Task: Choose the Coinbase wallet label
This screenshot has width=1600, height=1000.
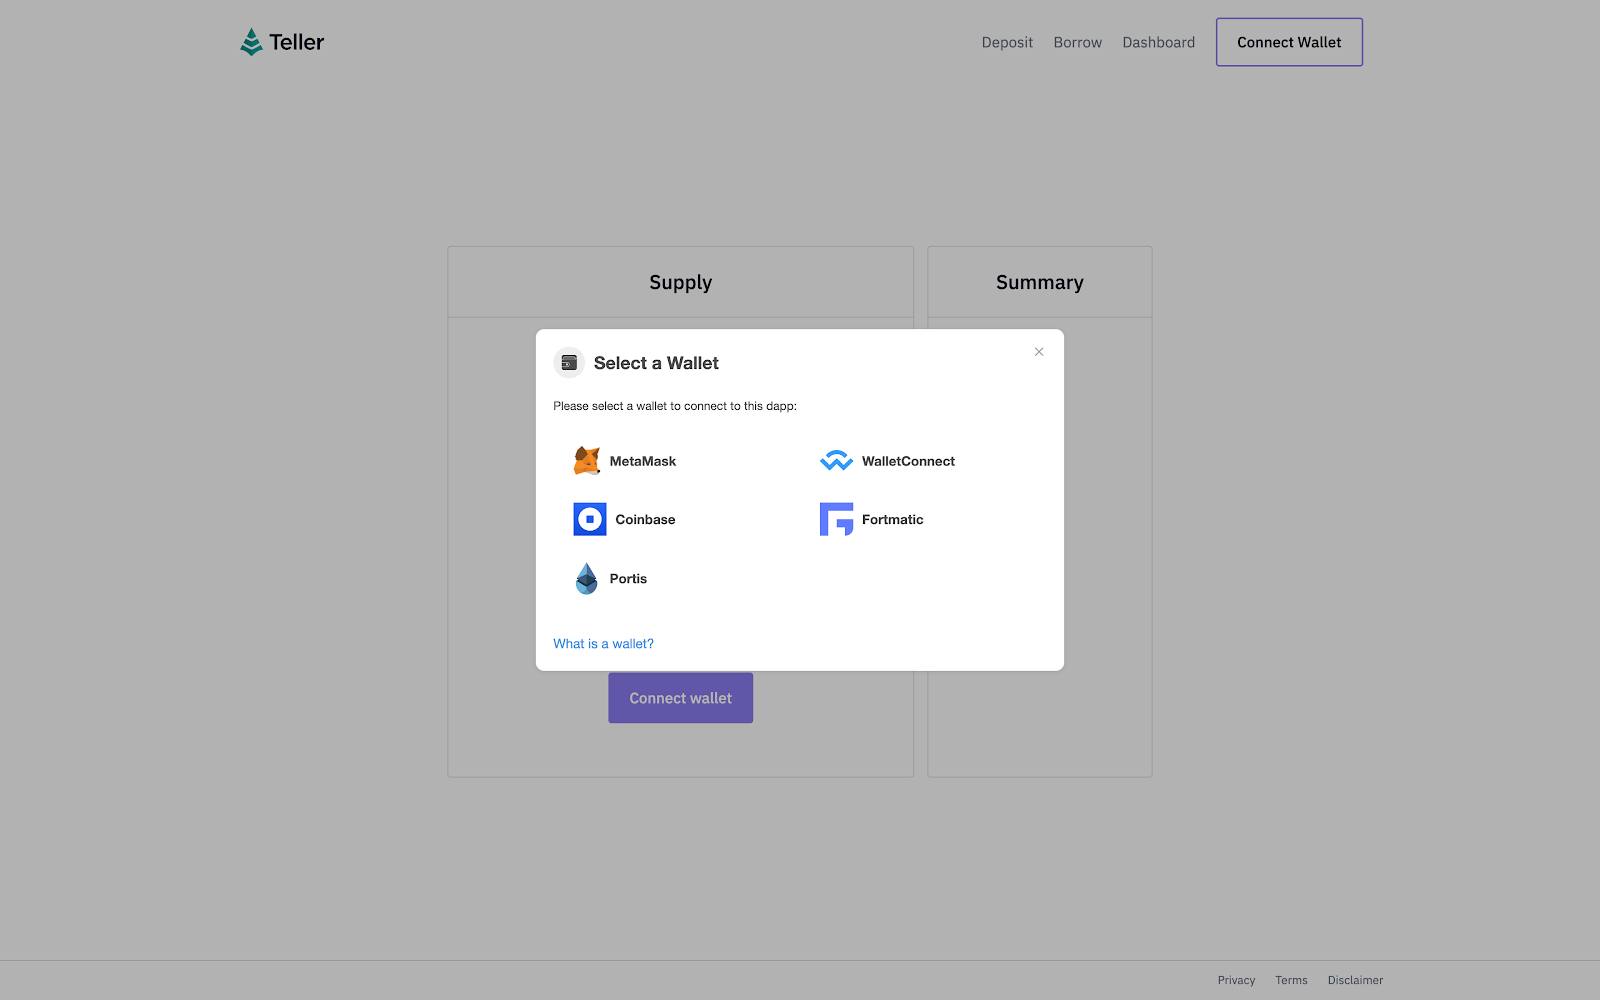Action: click(645, 520)
